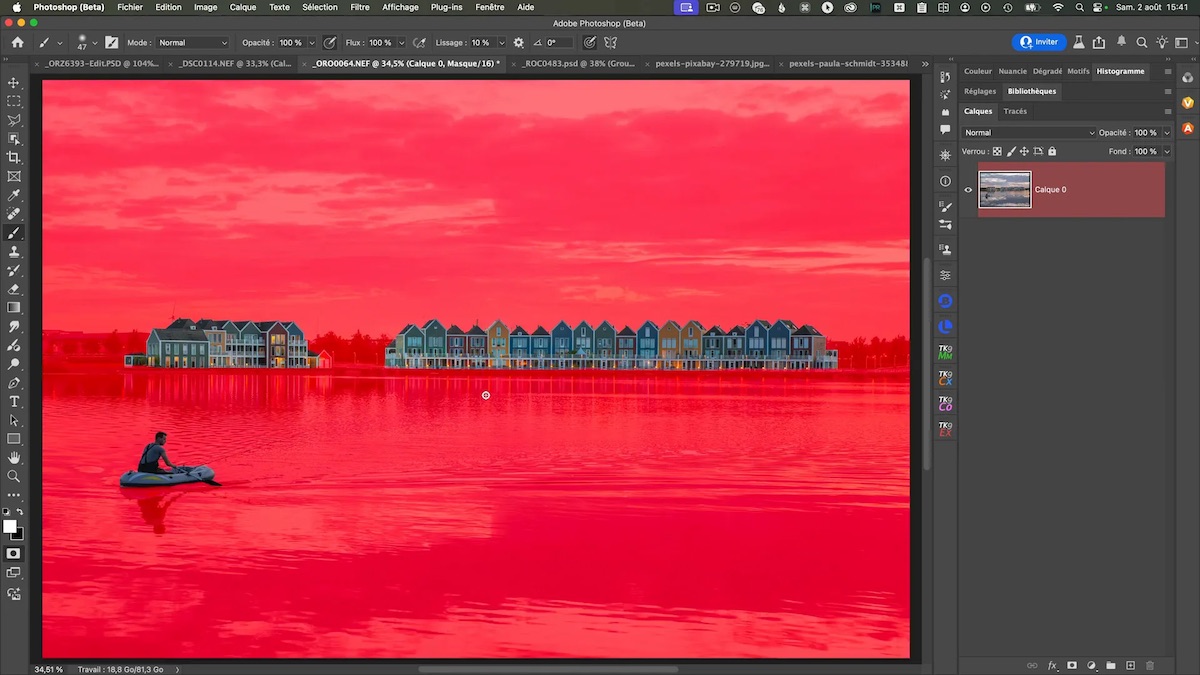The height and width of the screenshot is (675, 1200).
Task: Toggle lock all padlock
Action: (x=1051, y=152)
